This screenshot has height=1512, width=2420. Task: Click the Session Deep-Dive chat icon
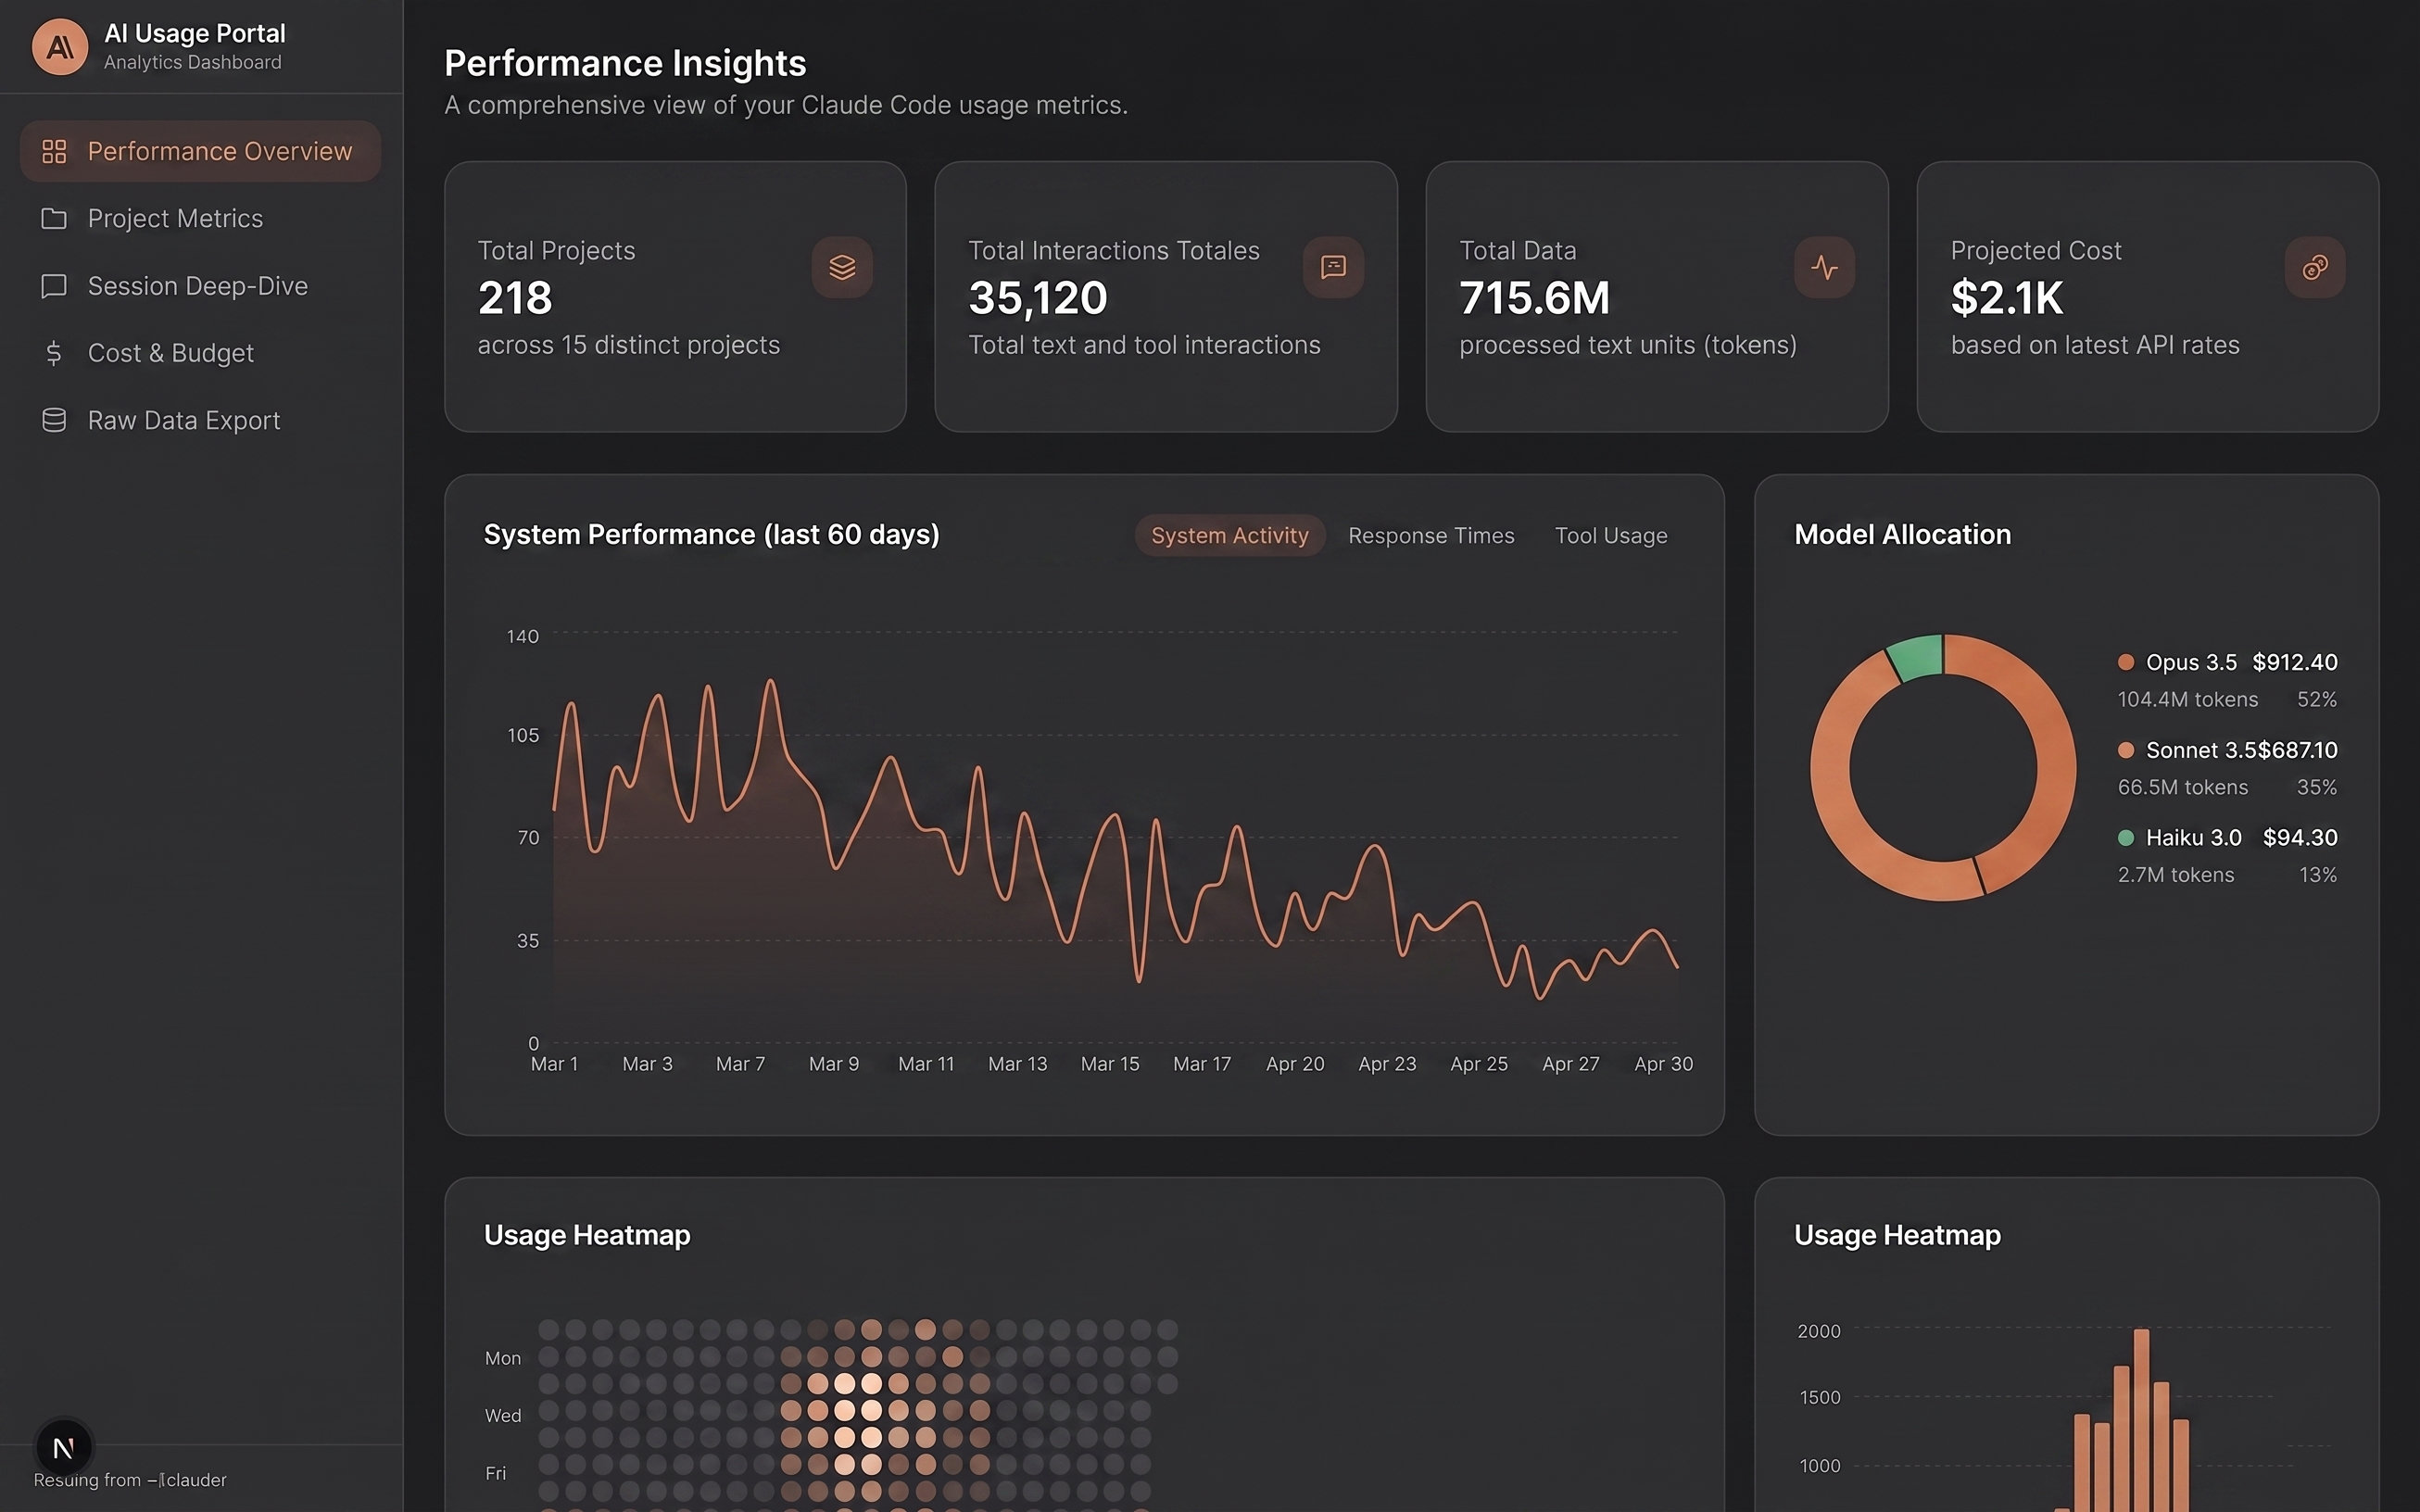click(54, 286)
